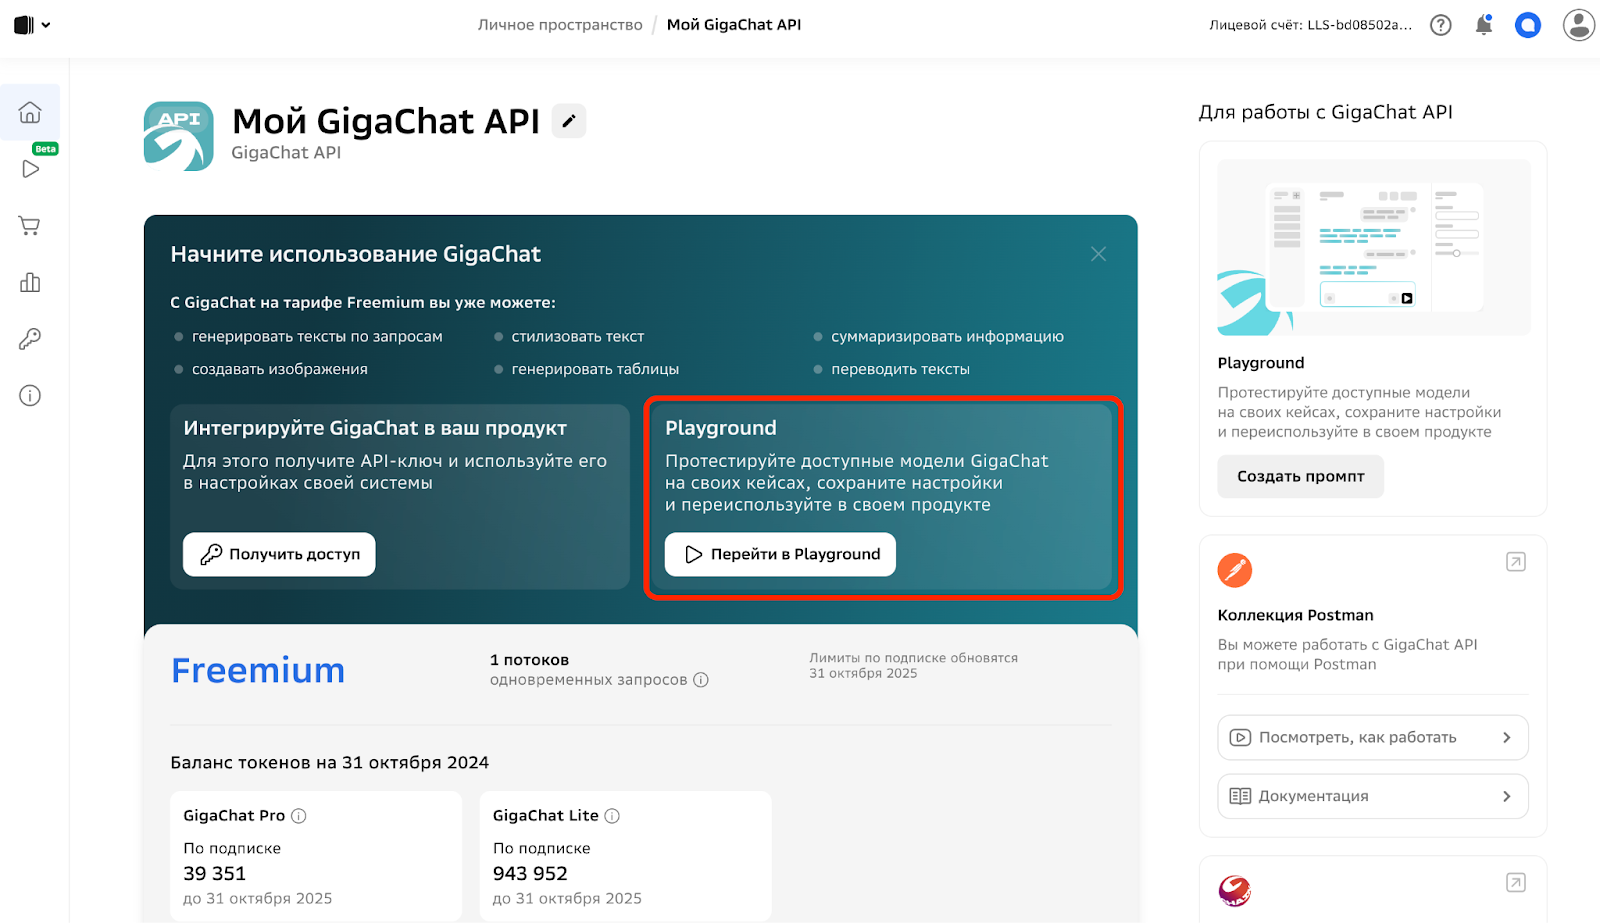This screenshot has width=1600, height=923.
Task: Click the 'Создать промпт' button
Action: [1300, 476]
